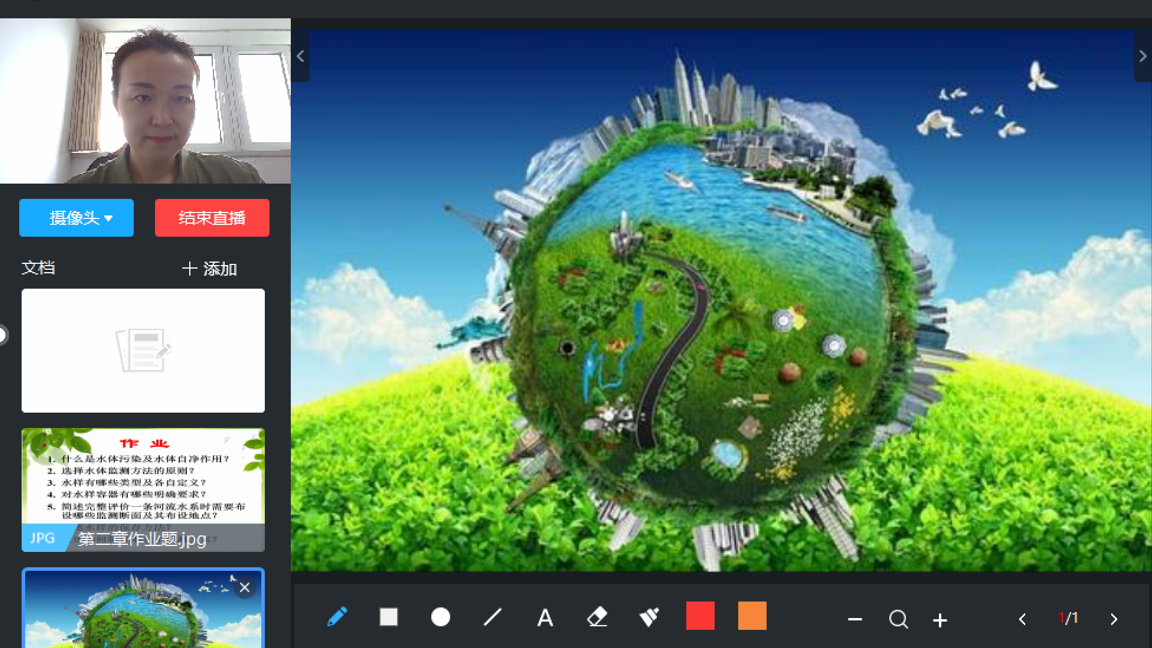Select the pencil drawing tool
Viewport: 1152px width, 648px height.
point(337,617)
